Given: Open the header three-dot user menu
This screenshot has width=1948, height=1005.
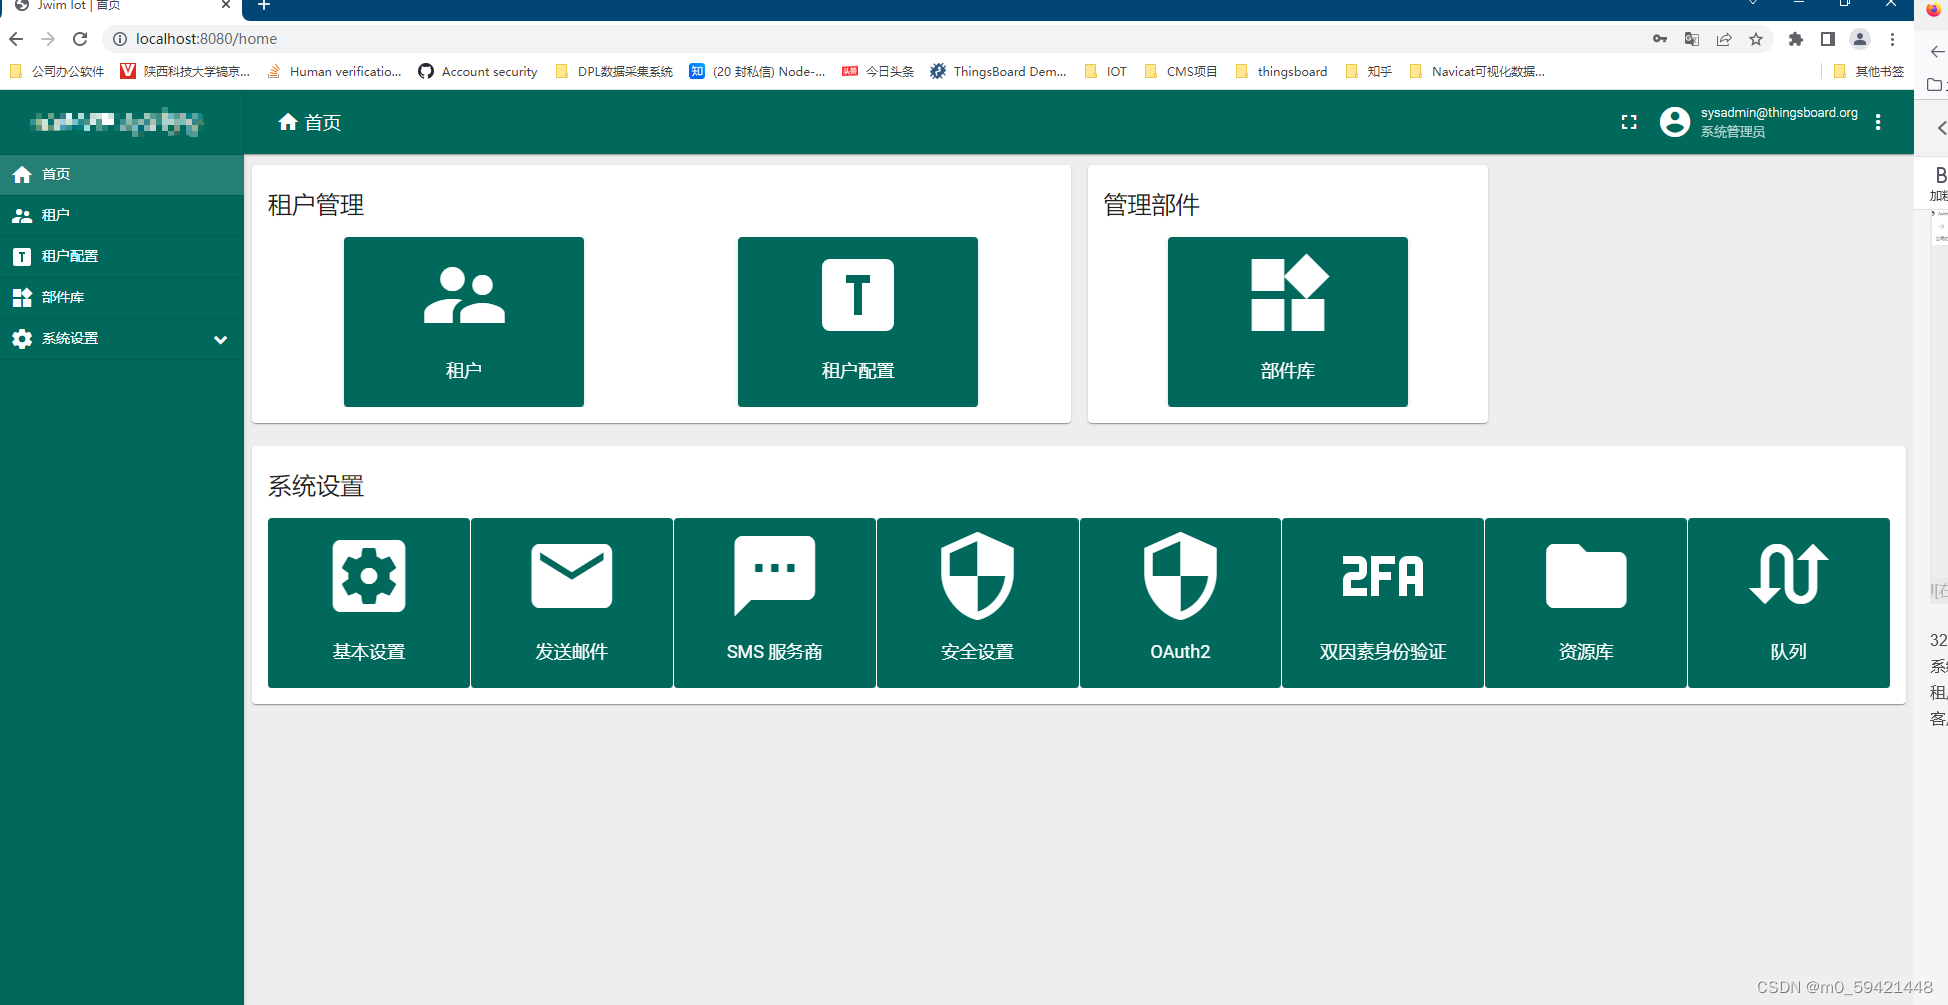Looking at the screenshot, I should (x=1878, y=122).
